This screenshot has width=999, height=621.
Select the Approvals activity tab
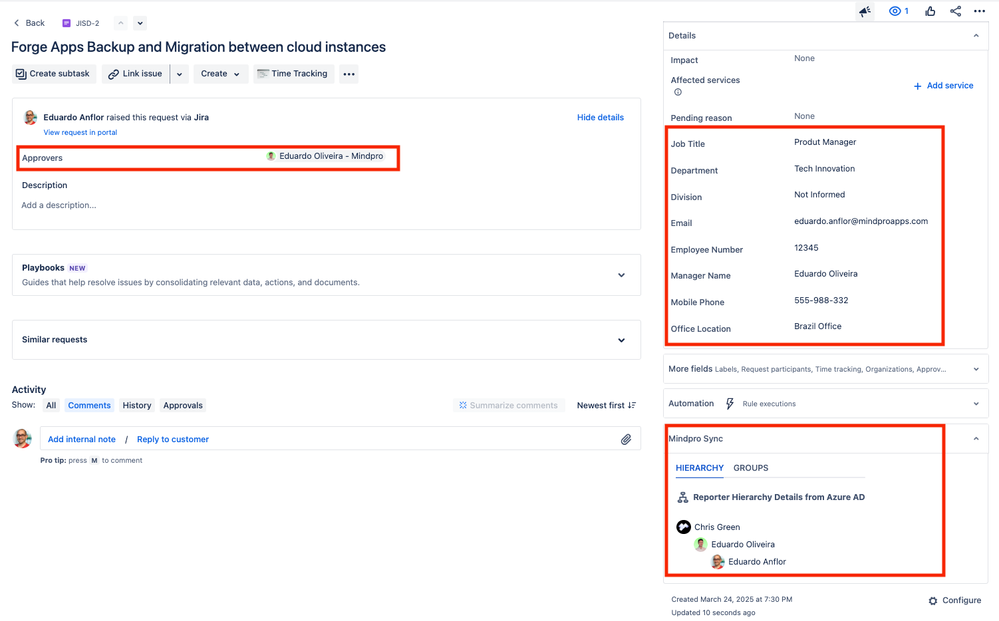pos(183,406)
